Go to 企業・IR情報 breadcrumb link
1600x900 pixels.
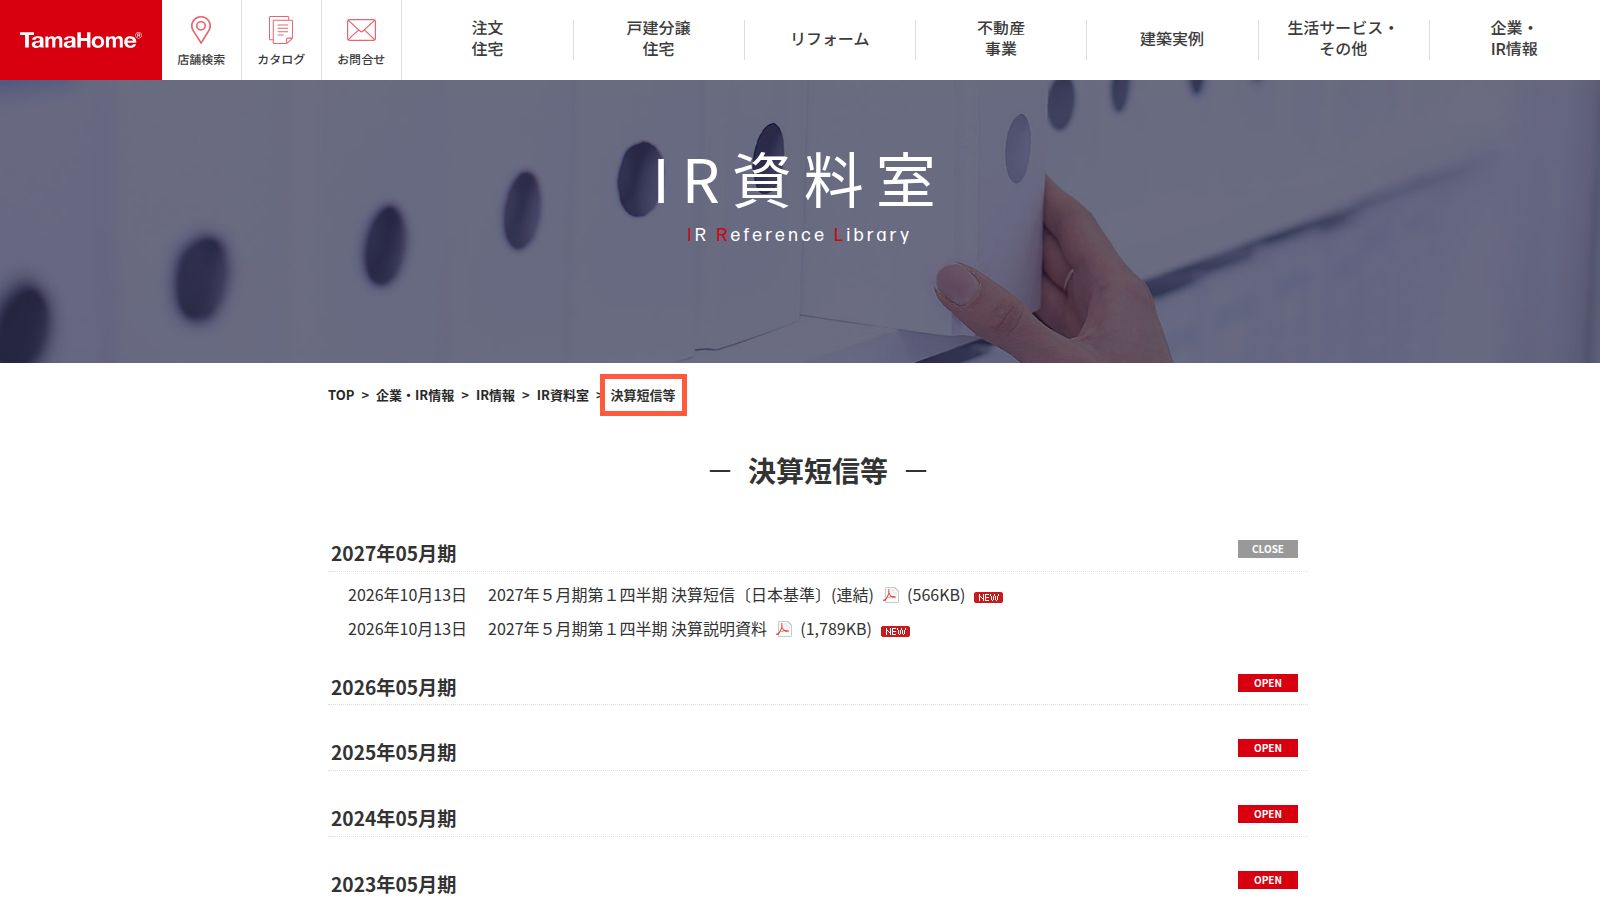coord(415,396)
